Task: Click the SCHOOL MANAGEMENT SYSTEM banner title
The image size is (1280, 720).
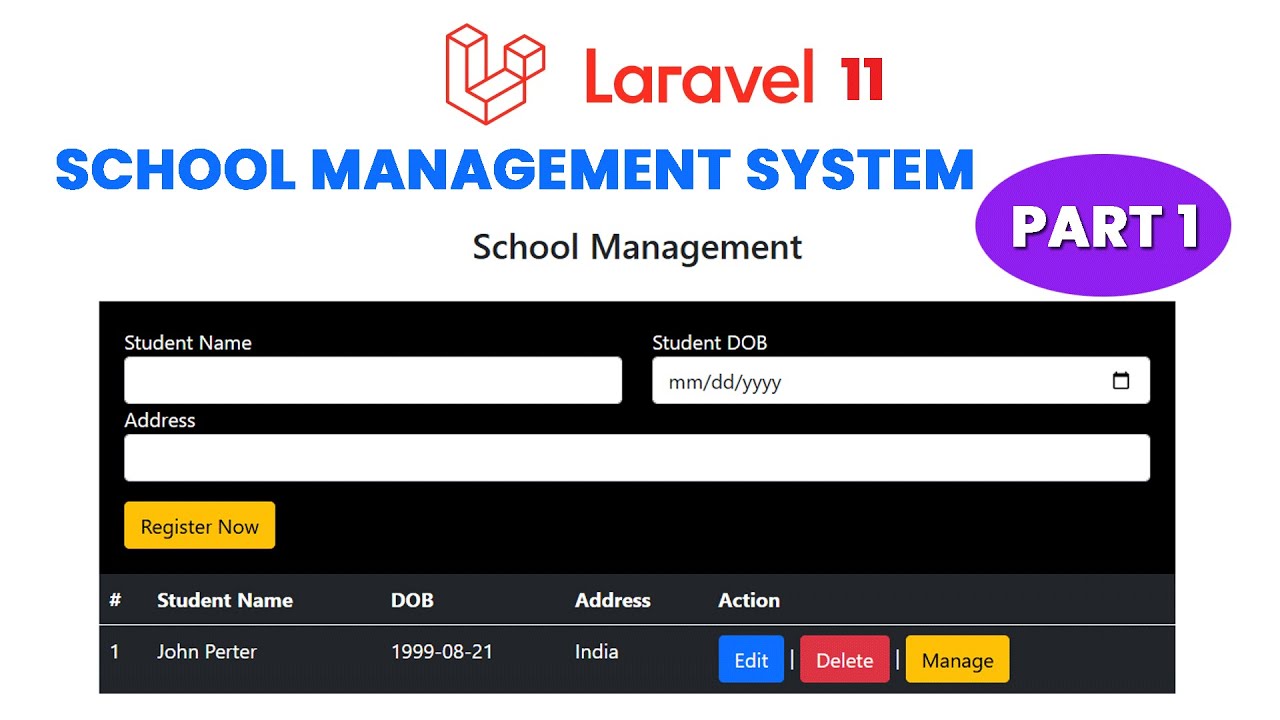Action: (x=515, y=169)
